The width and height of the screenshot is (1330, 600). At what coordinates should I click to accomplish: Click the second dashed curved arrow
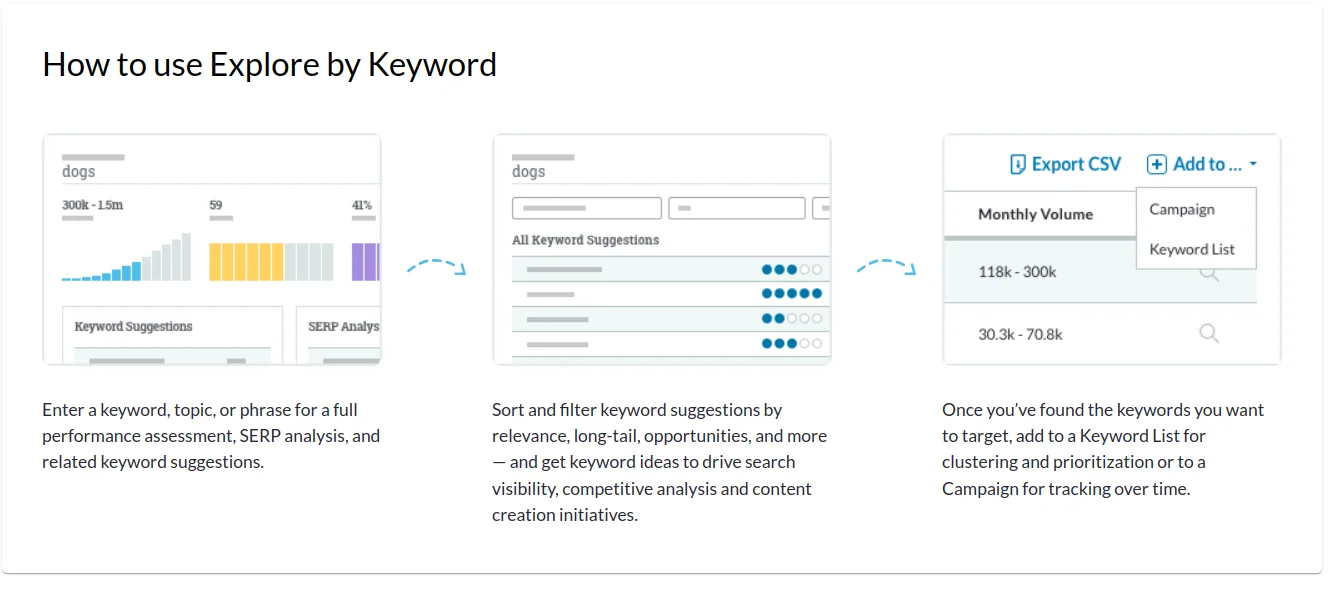(886, 266)
